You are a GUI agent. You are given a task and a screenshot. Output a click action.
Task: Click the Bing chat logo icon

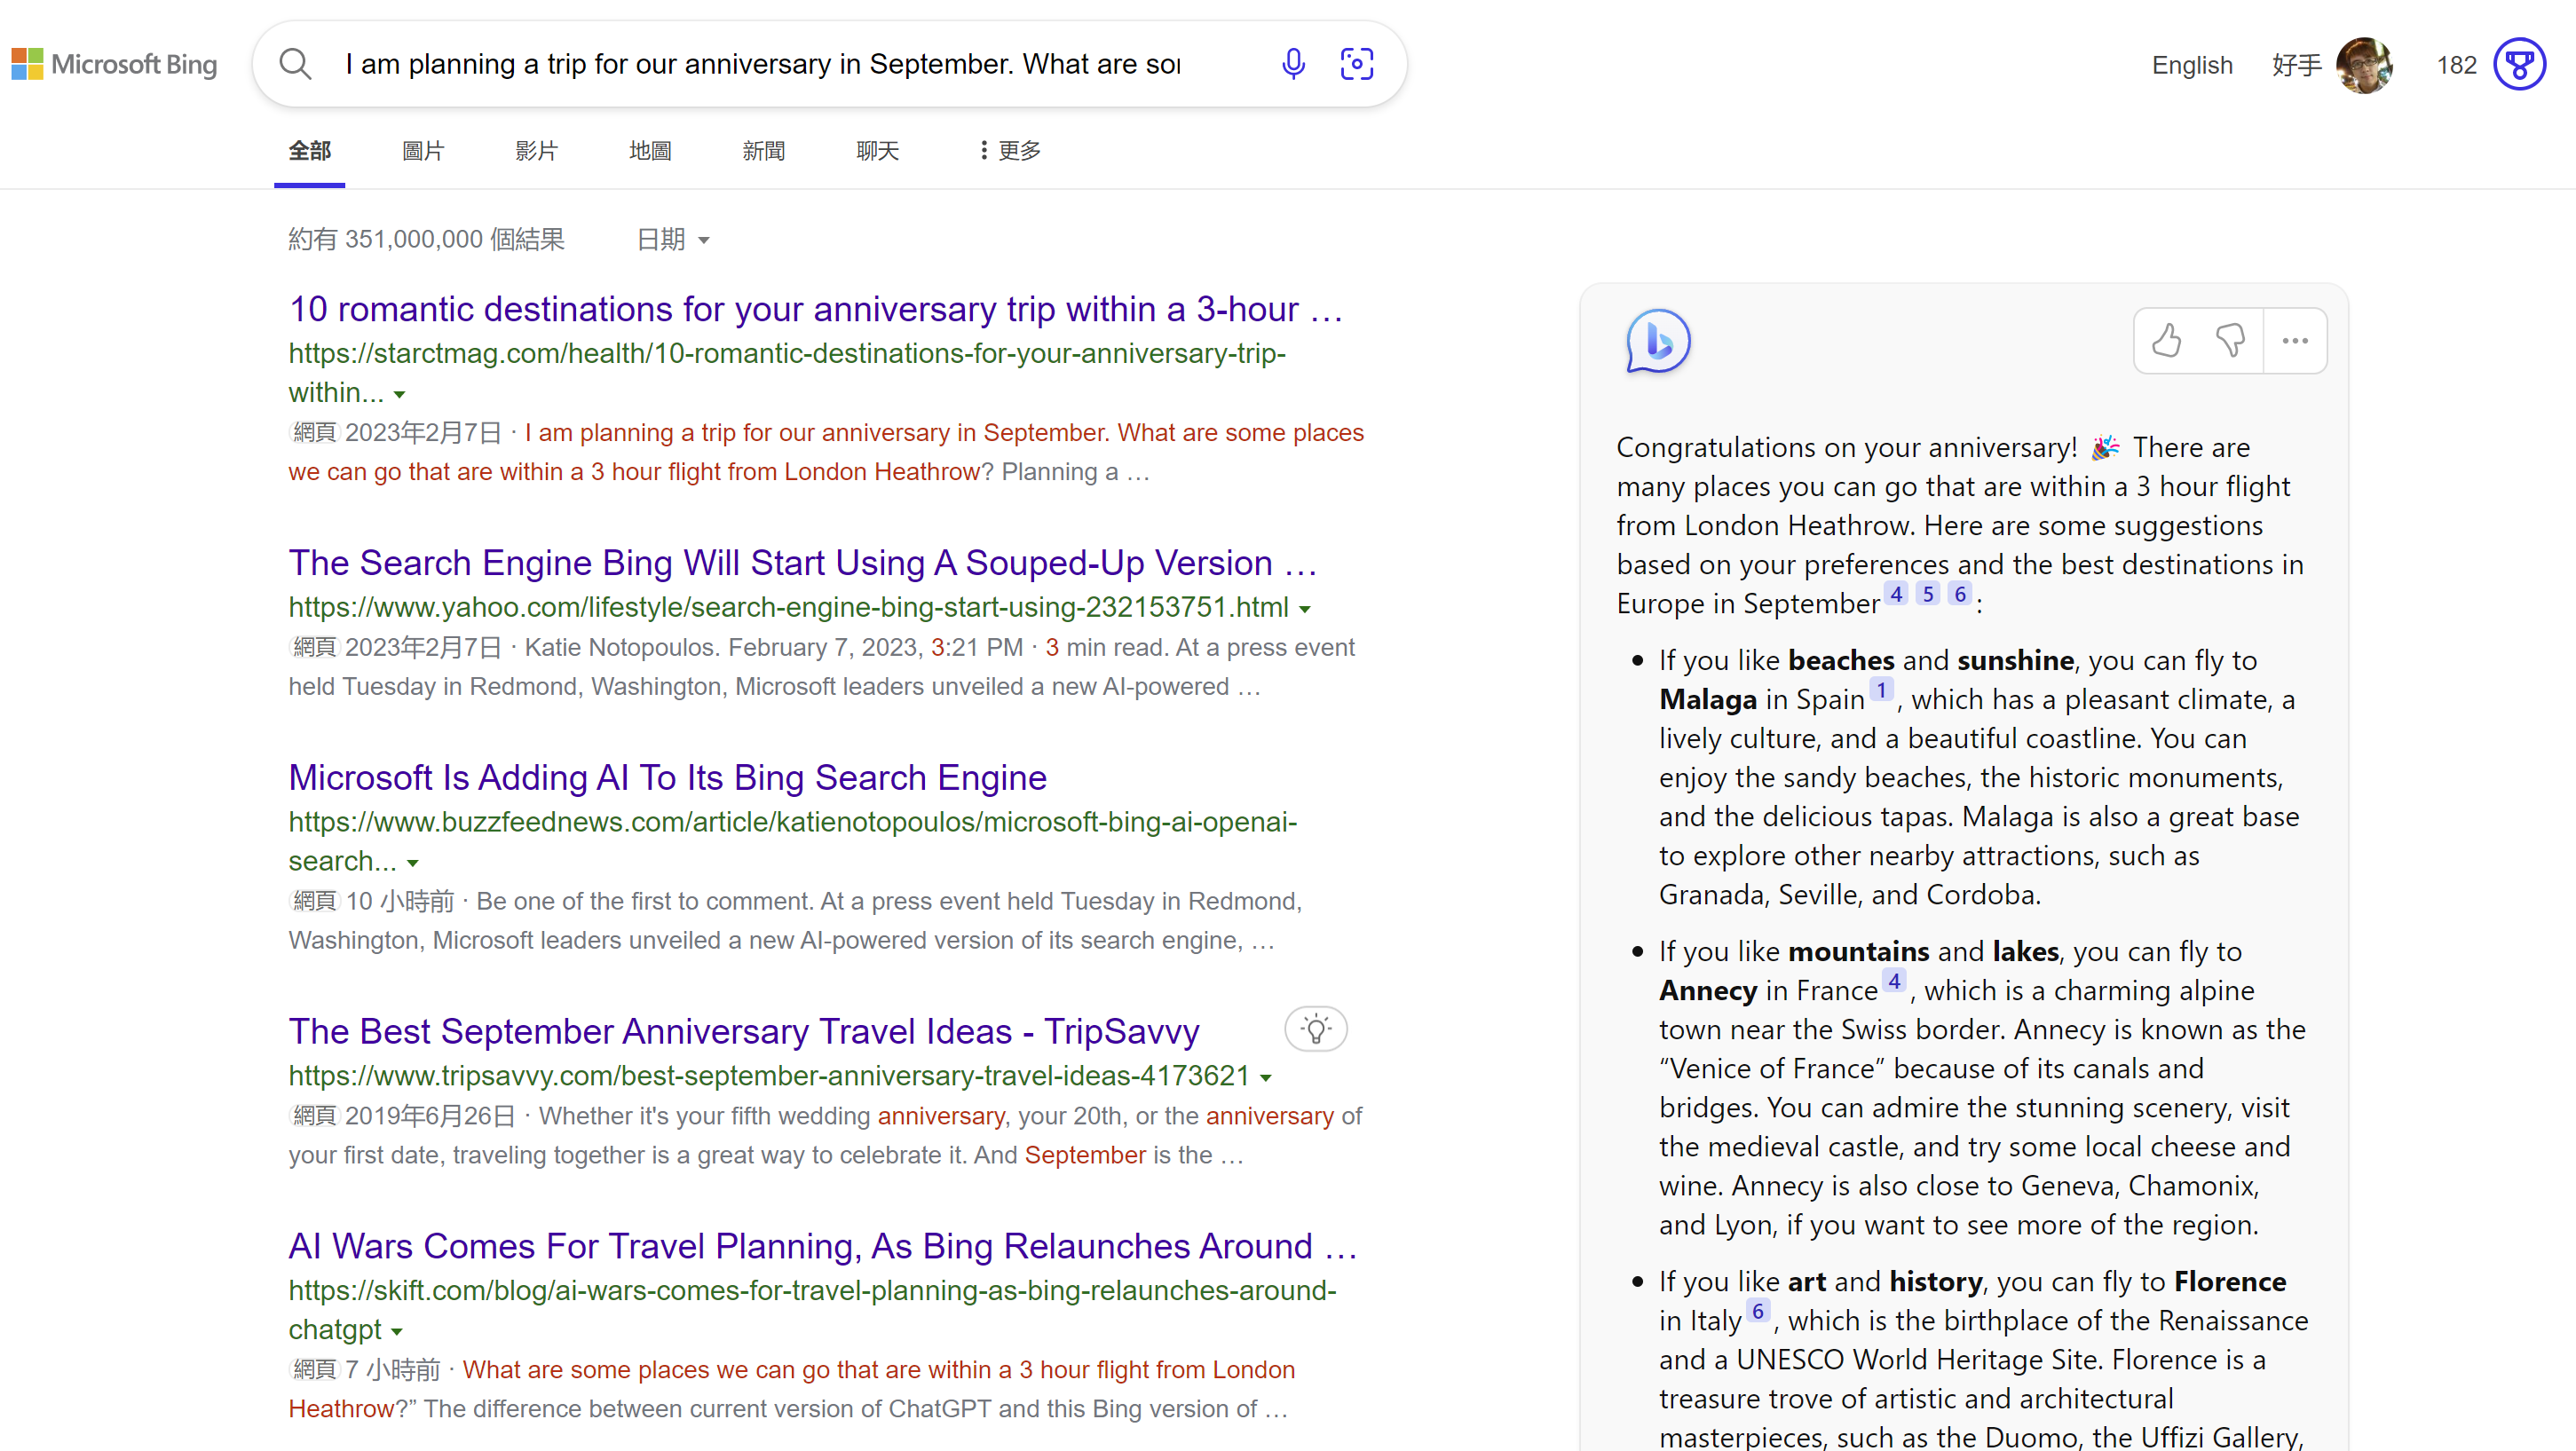tap(1658, 341)
